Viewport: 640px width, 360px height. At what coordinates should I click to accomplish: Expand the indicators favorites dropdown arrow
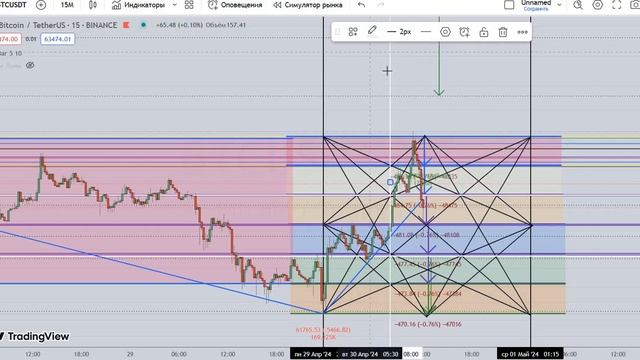click(175, 5)
